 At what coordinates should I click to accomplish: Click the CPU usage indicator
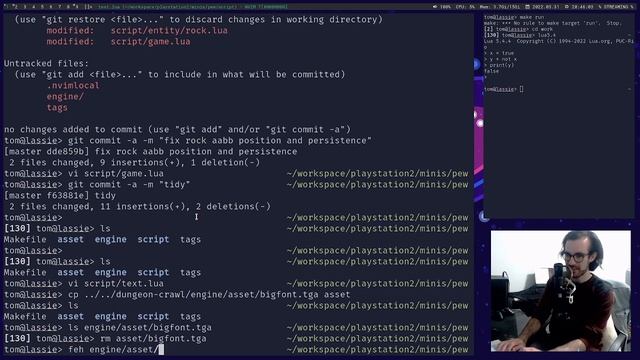466,7
